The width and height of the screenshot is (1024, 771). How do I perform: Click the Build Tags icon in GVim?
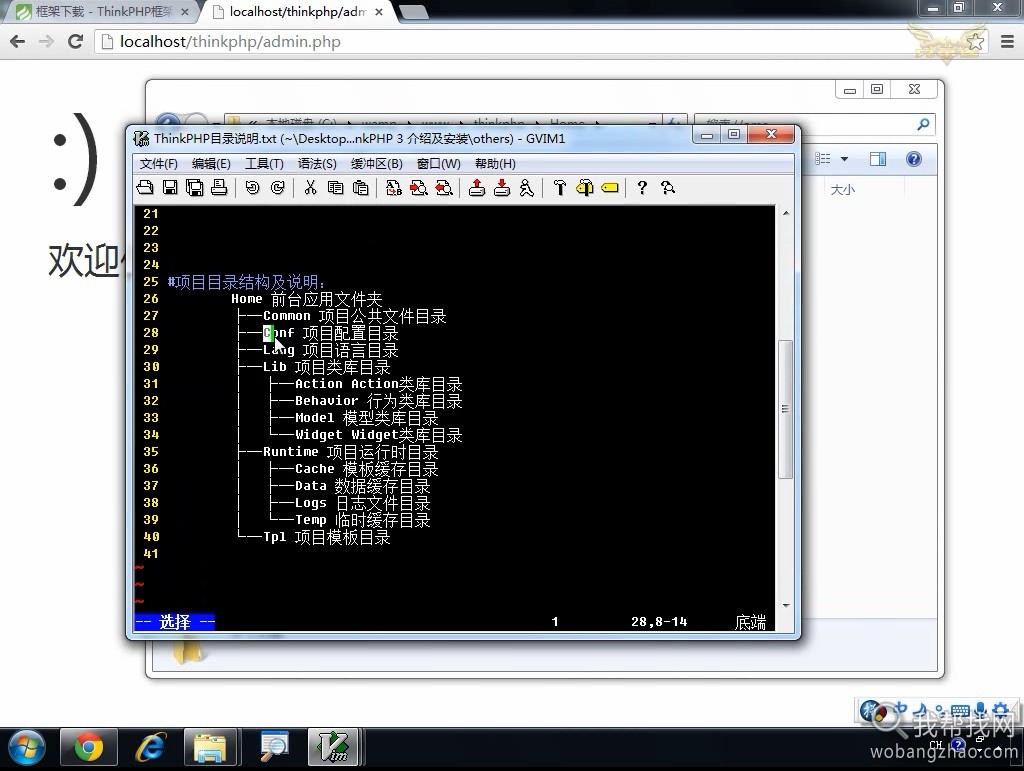(584, 188)
